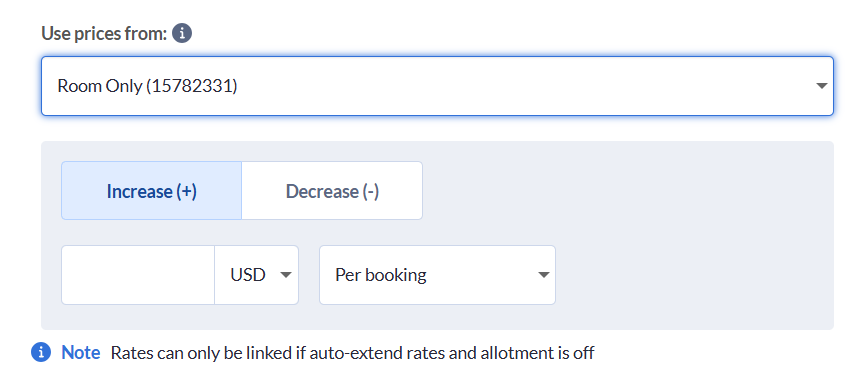
Task: Click the minus sign in Decrease button
Action: point(371,191)
